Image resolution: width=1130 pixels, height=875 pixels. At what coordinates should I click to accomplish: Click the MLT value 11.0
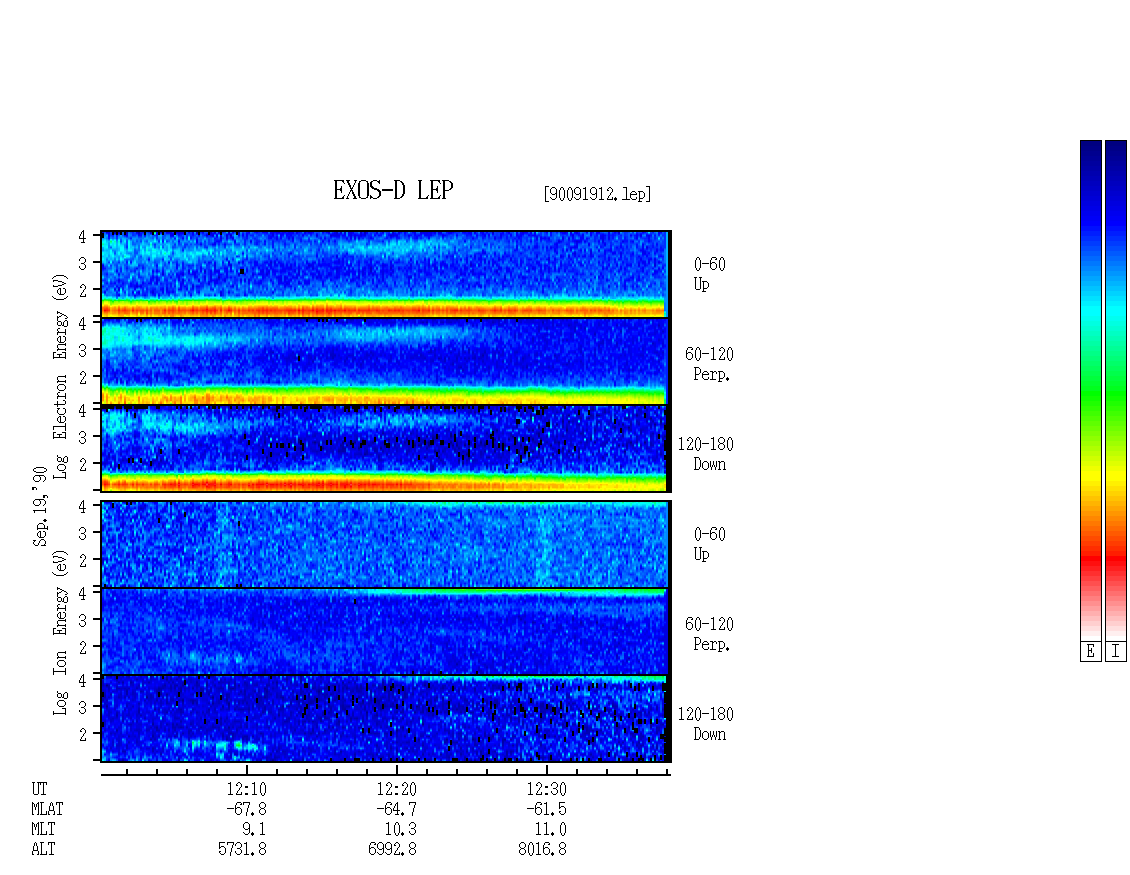click(550, 830)
